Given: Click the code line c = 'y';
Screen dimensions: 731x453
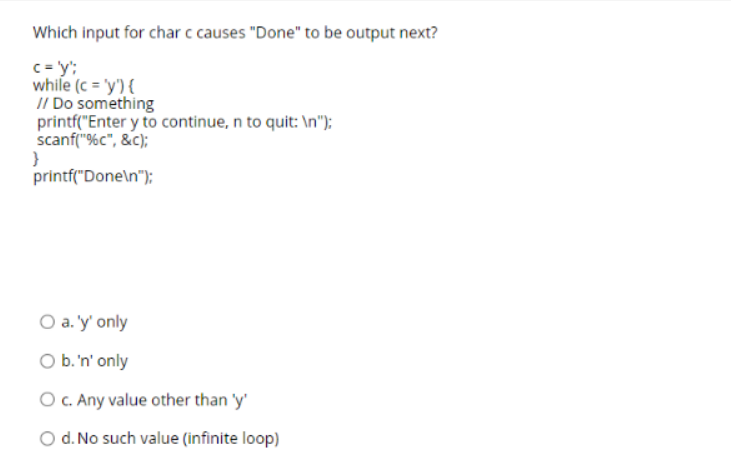Looking at the screenshot, I should [55, 68].
